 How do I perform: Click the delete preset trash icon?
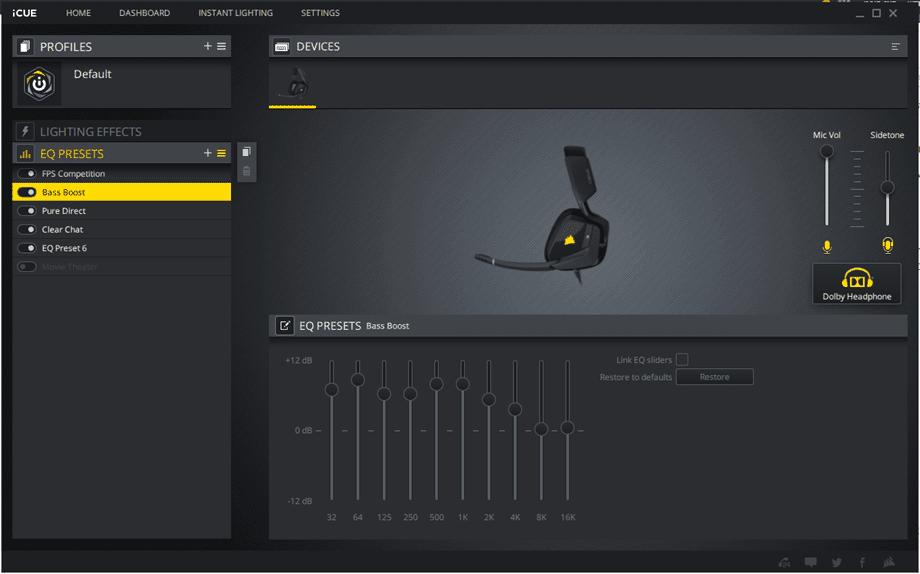[x=246, y=171]
